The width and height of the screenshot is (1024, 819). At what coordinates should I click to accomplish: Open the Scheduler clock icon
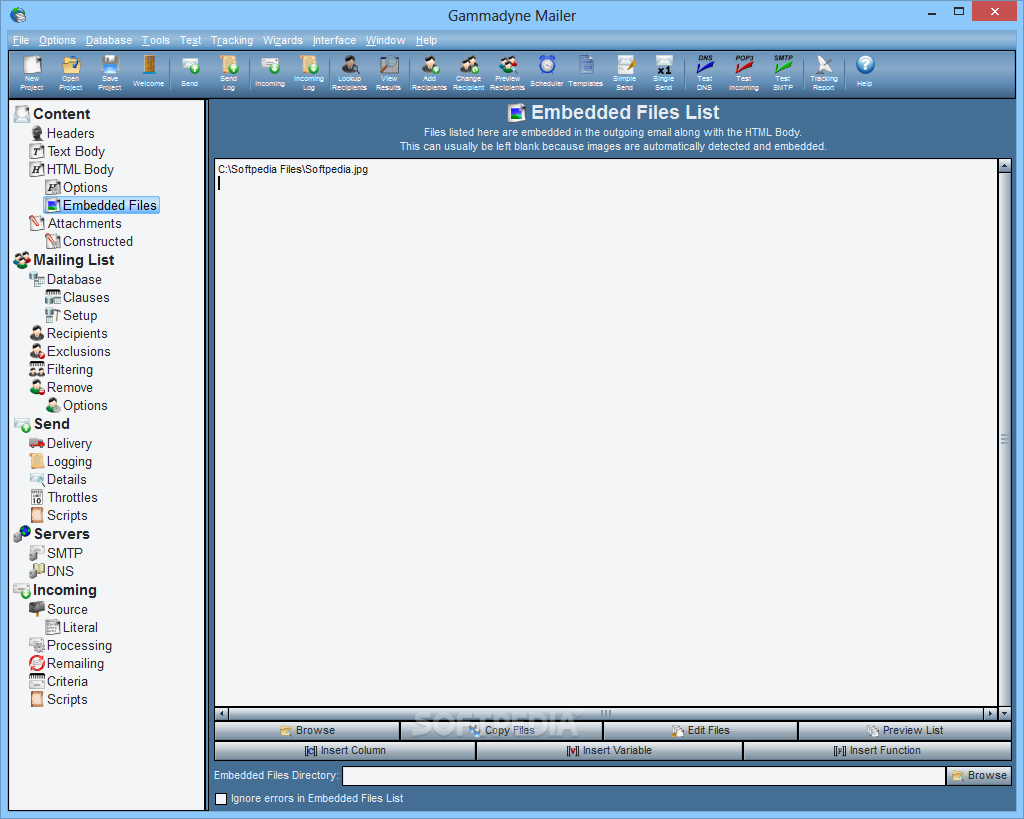click(x=547, y=72)
